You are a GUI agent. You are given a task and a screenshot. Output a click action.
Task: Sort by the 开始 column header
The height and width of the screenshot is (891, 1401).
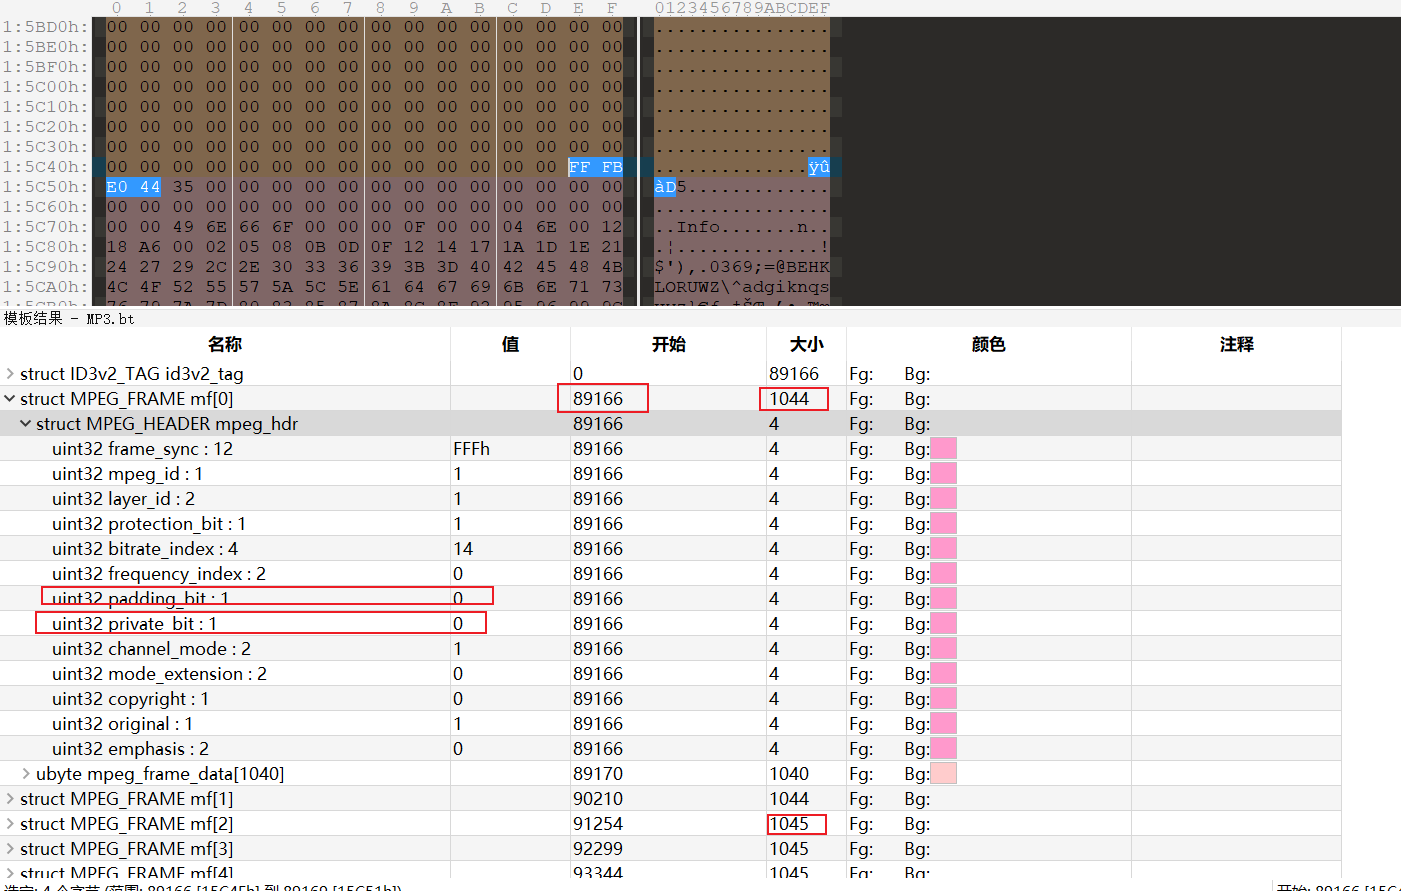[668, 344]
